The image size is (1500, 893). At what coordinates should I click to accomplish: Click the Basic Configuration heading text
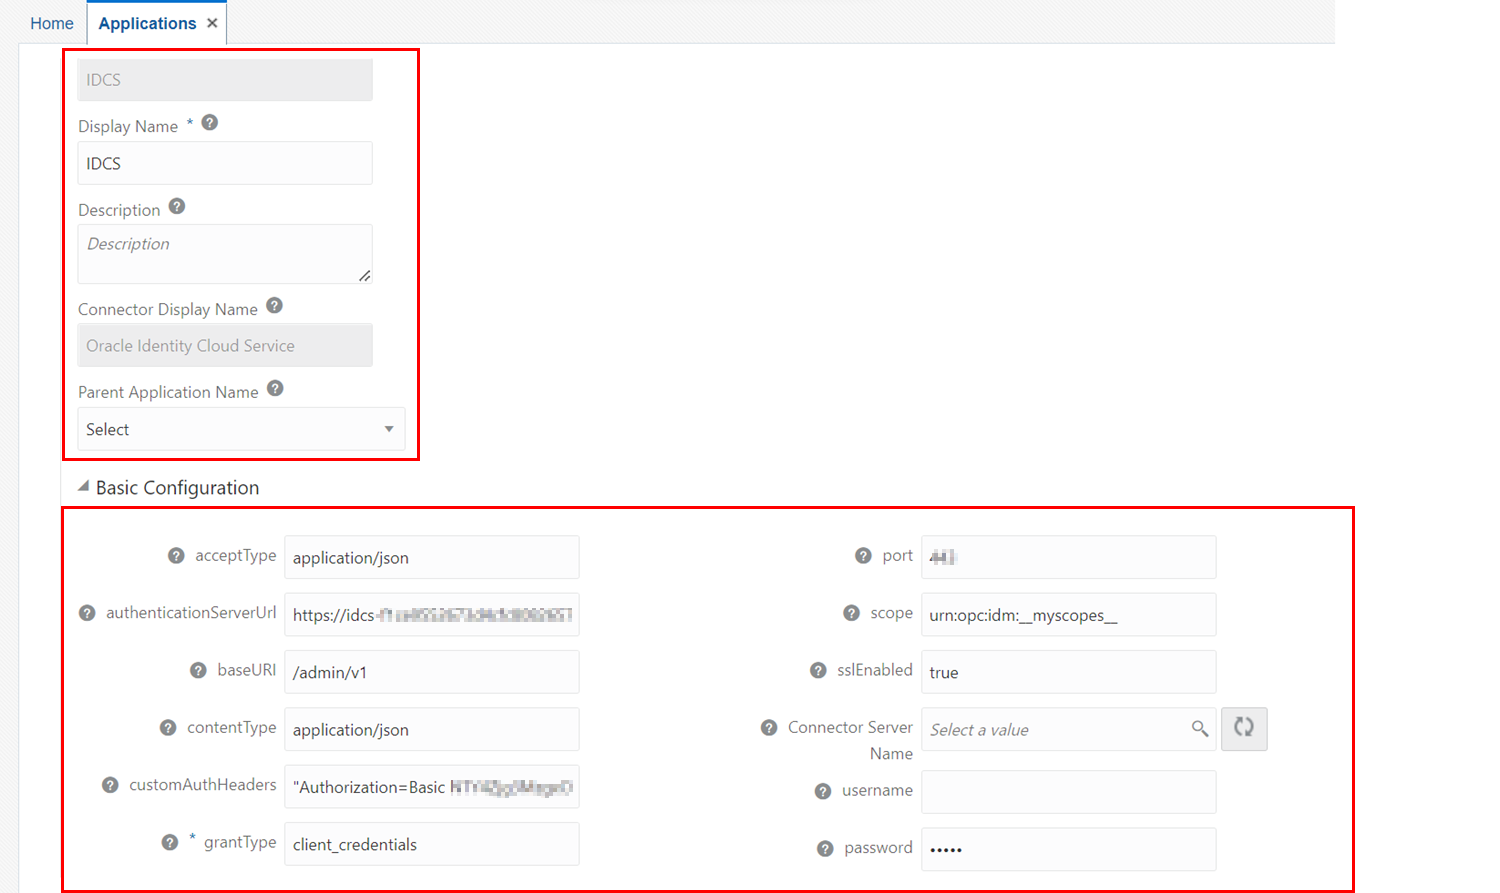coord(177,487)
